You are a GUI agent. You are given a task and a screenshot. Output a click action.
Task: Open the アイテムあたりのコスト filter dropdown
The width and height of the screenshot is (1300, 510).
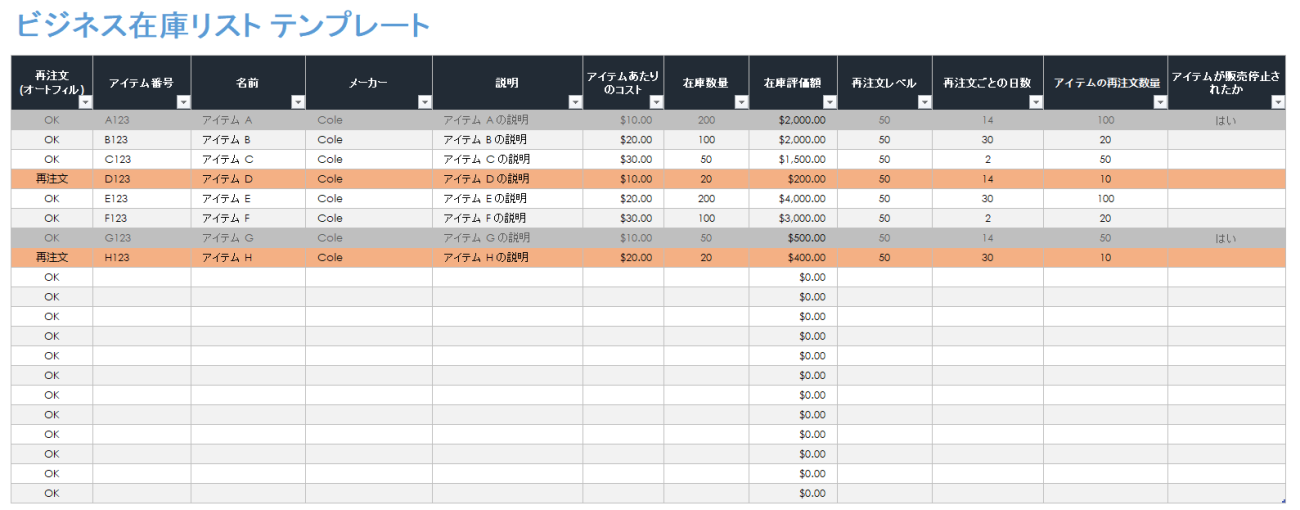click(656, 102)
